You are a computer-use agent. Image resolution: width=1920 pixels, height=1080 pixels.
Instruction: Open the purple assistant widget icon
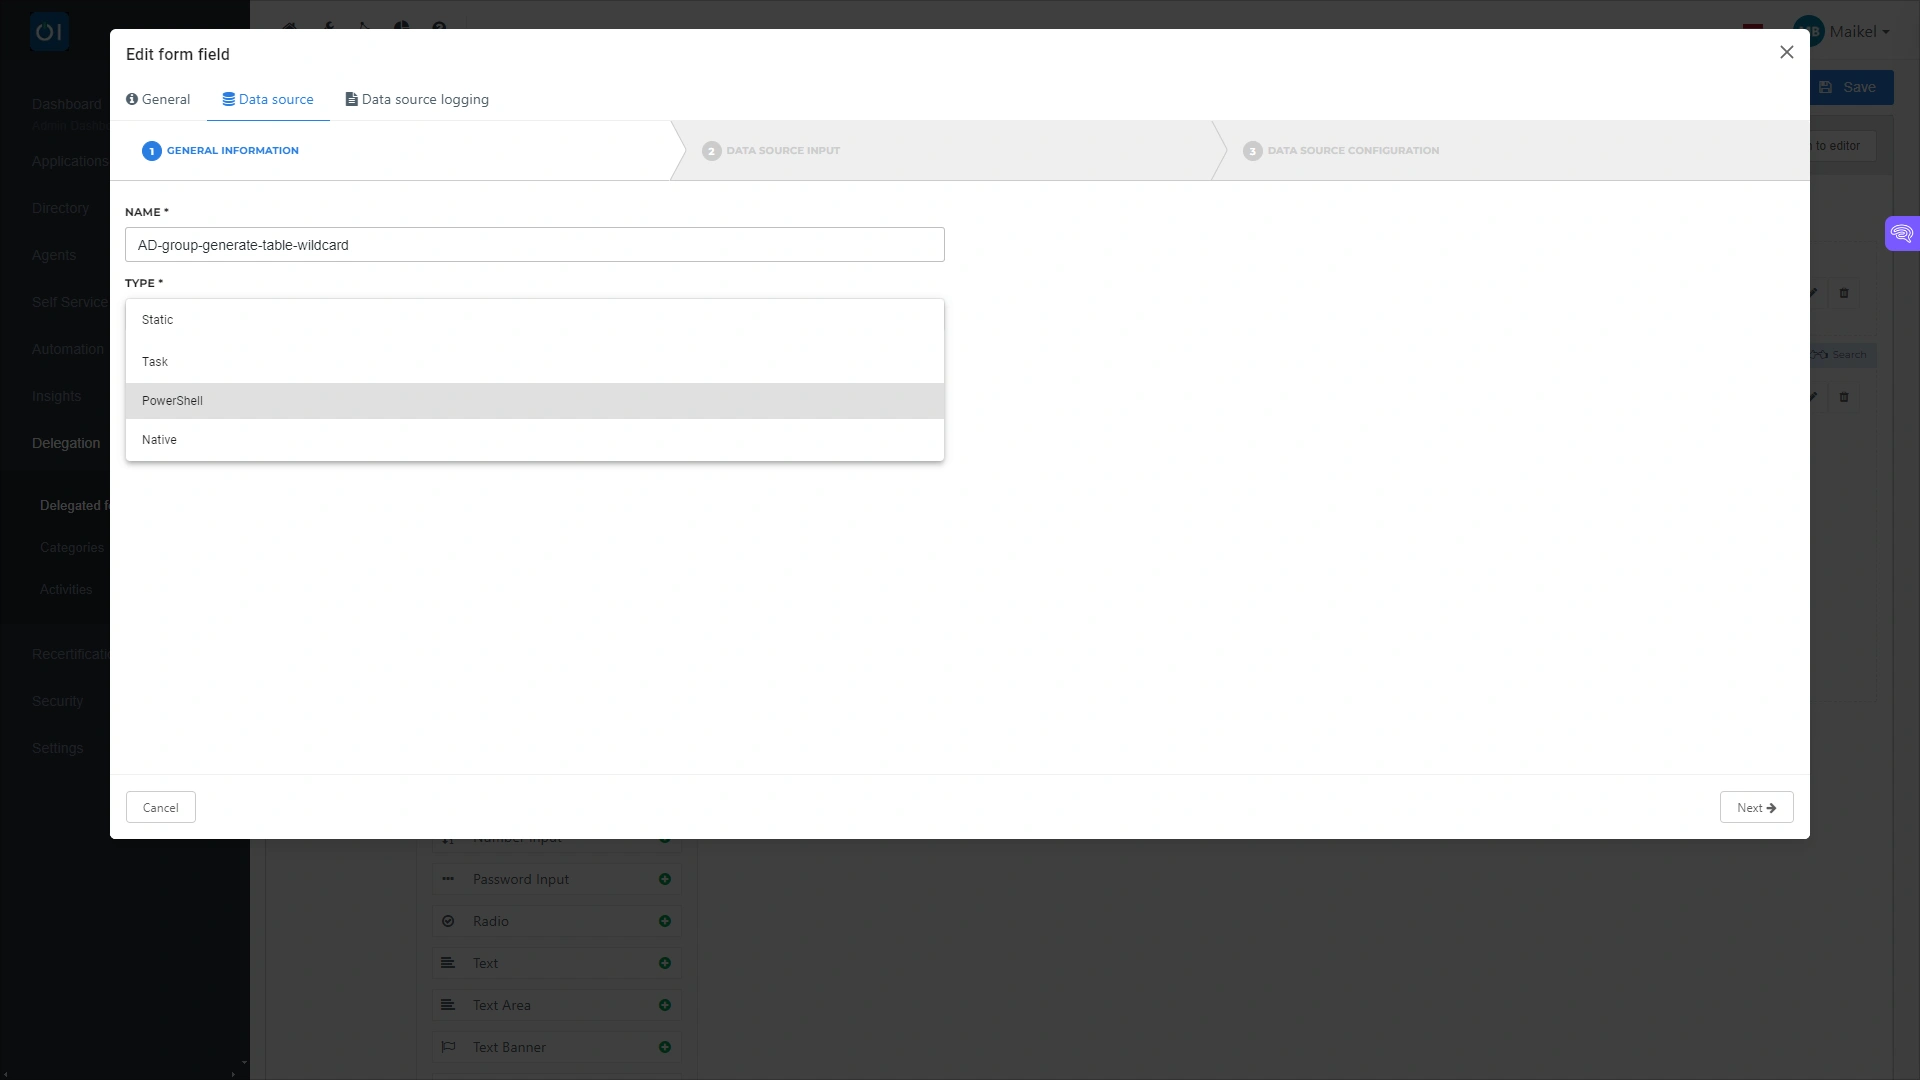(1902, 234)
